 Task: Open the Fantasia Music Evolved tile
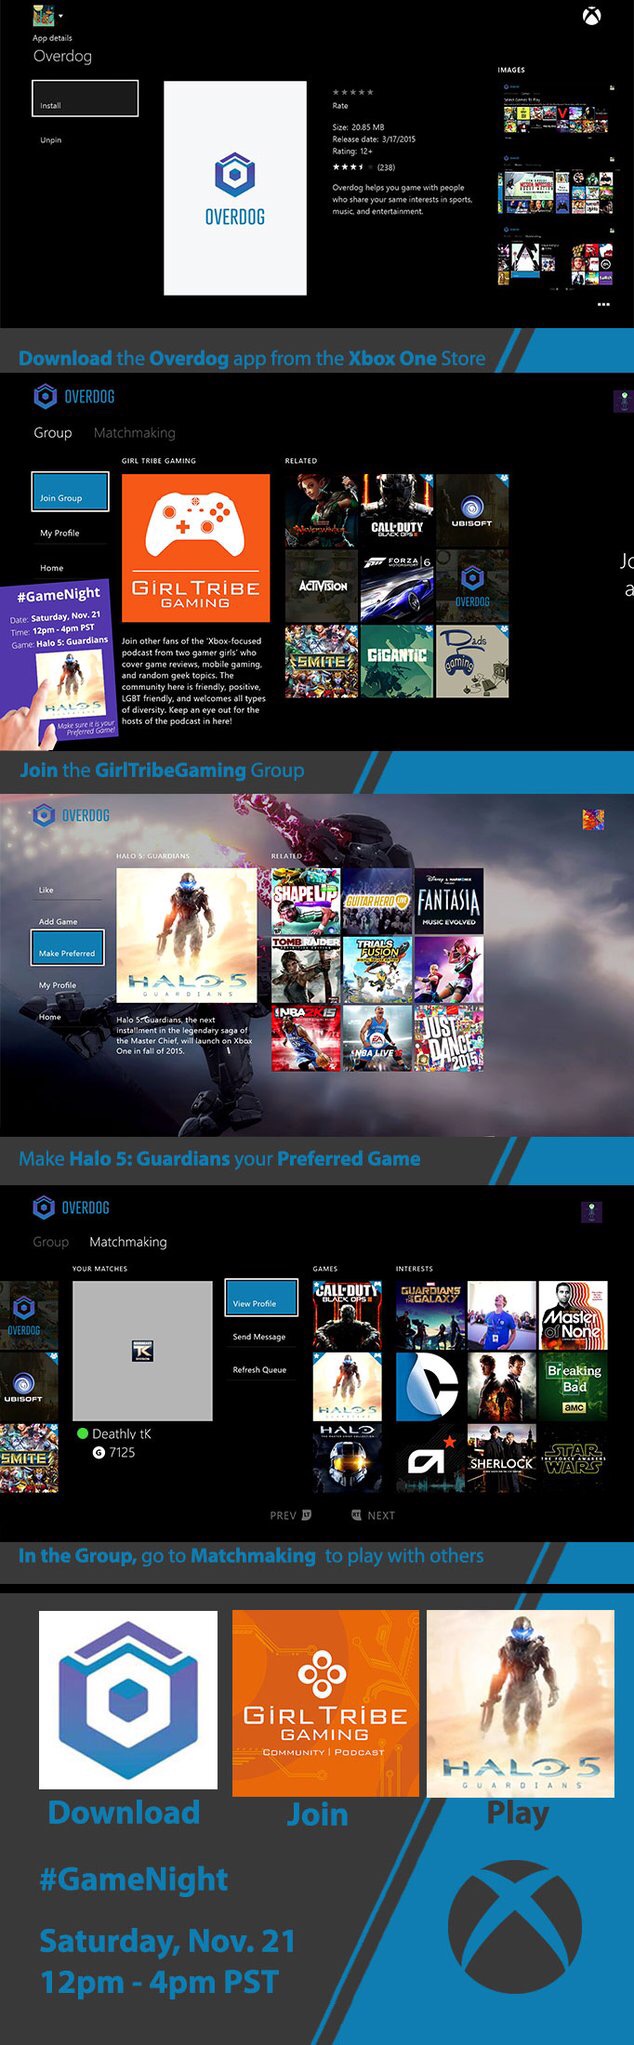[449, 901]
